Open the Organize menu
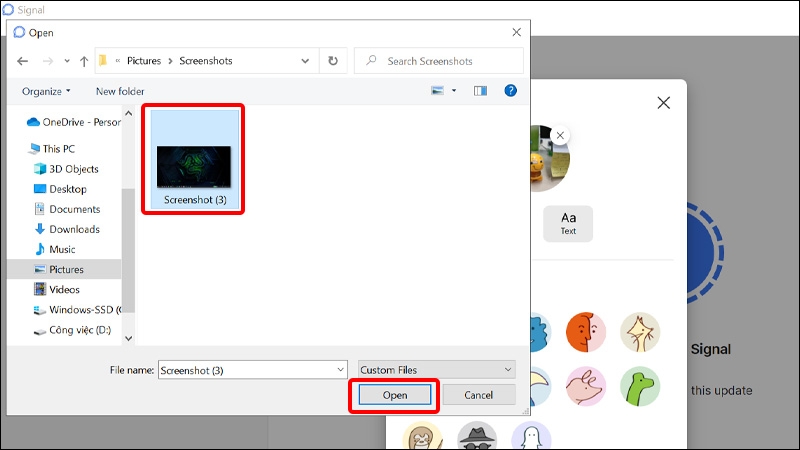This screenshot has width=800, height=450. pyautogui.click(x=46, y=91)
